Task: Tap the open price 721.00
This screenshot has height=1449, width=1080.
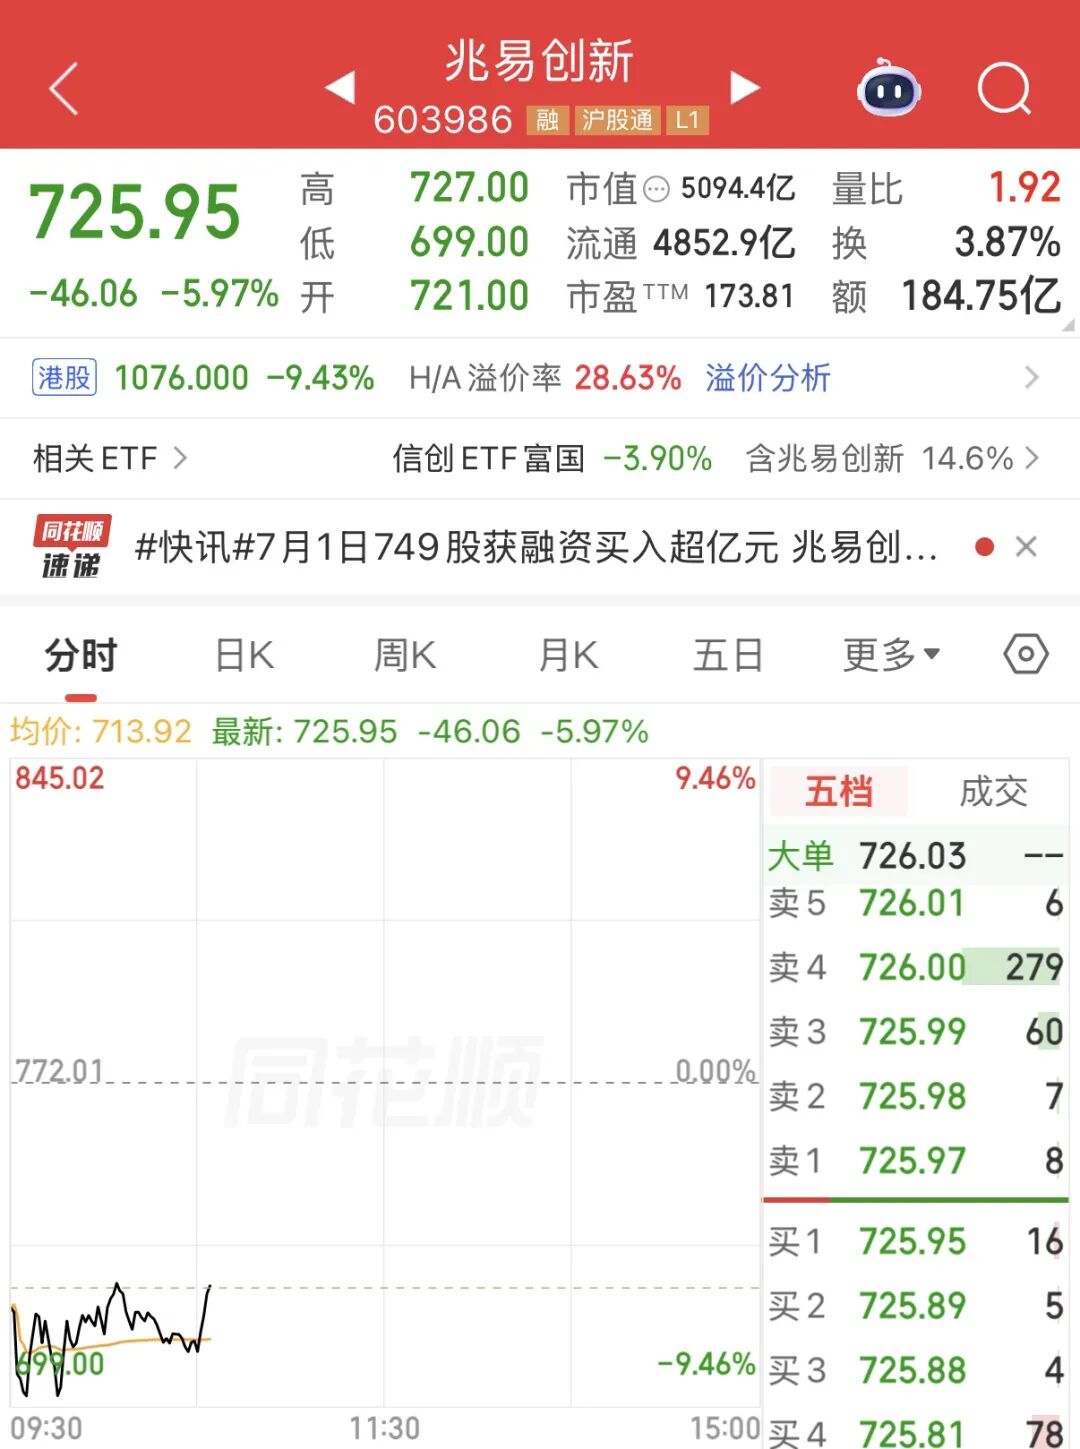Action: (469, 295)
